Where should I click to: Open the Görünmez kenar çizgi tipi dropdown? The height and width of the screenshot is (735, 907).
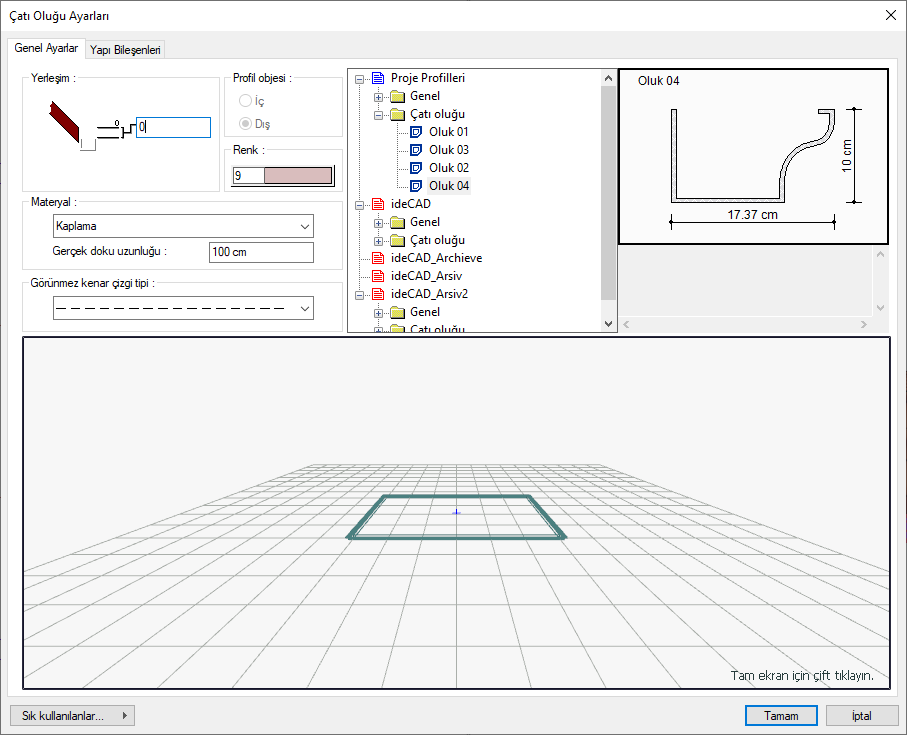(183, 309)
